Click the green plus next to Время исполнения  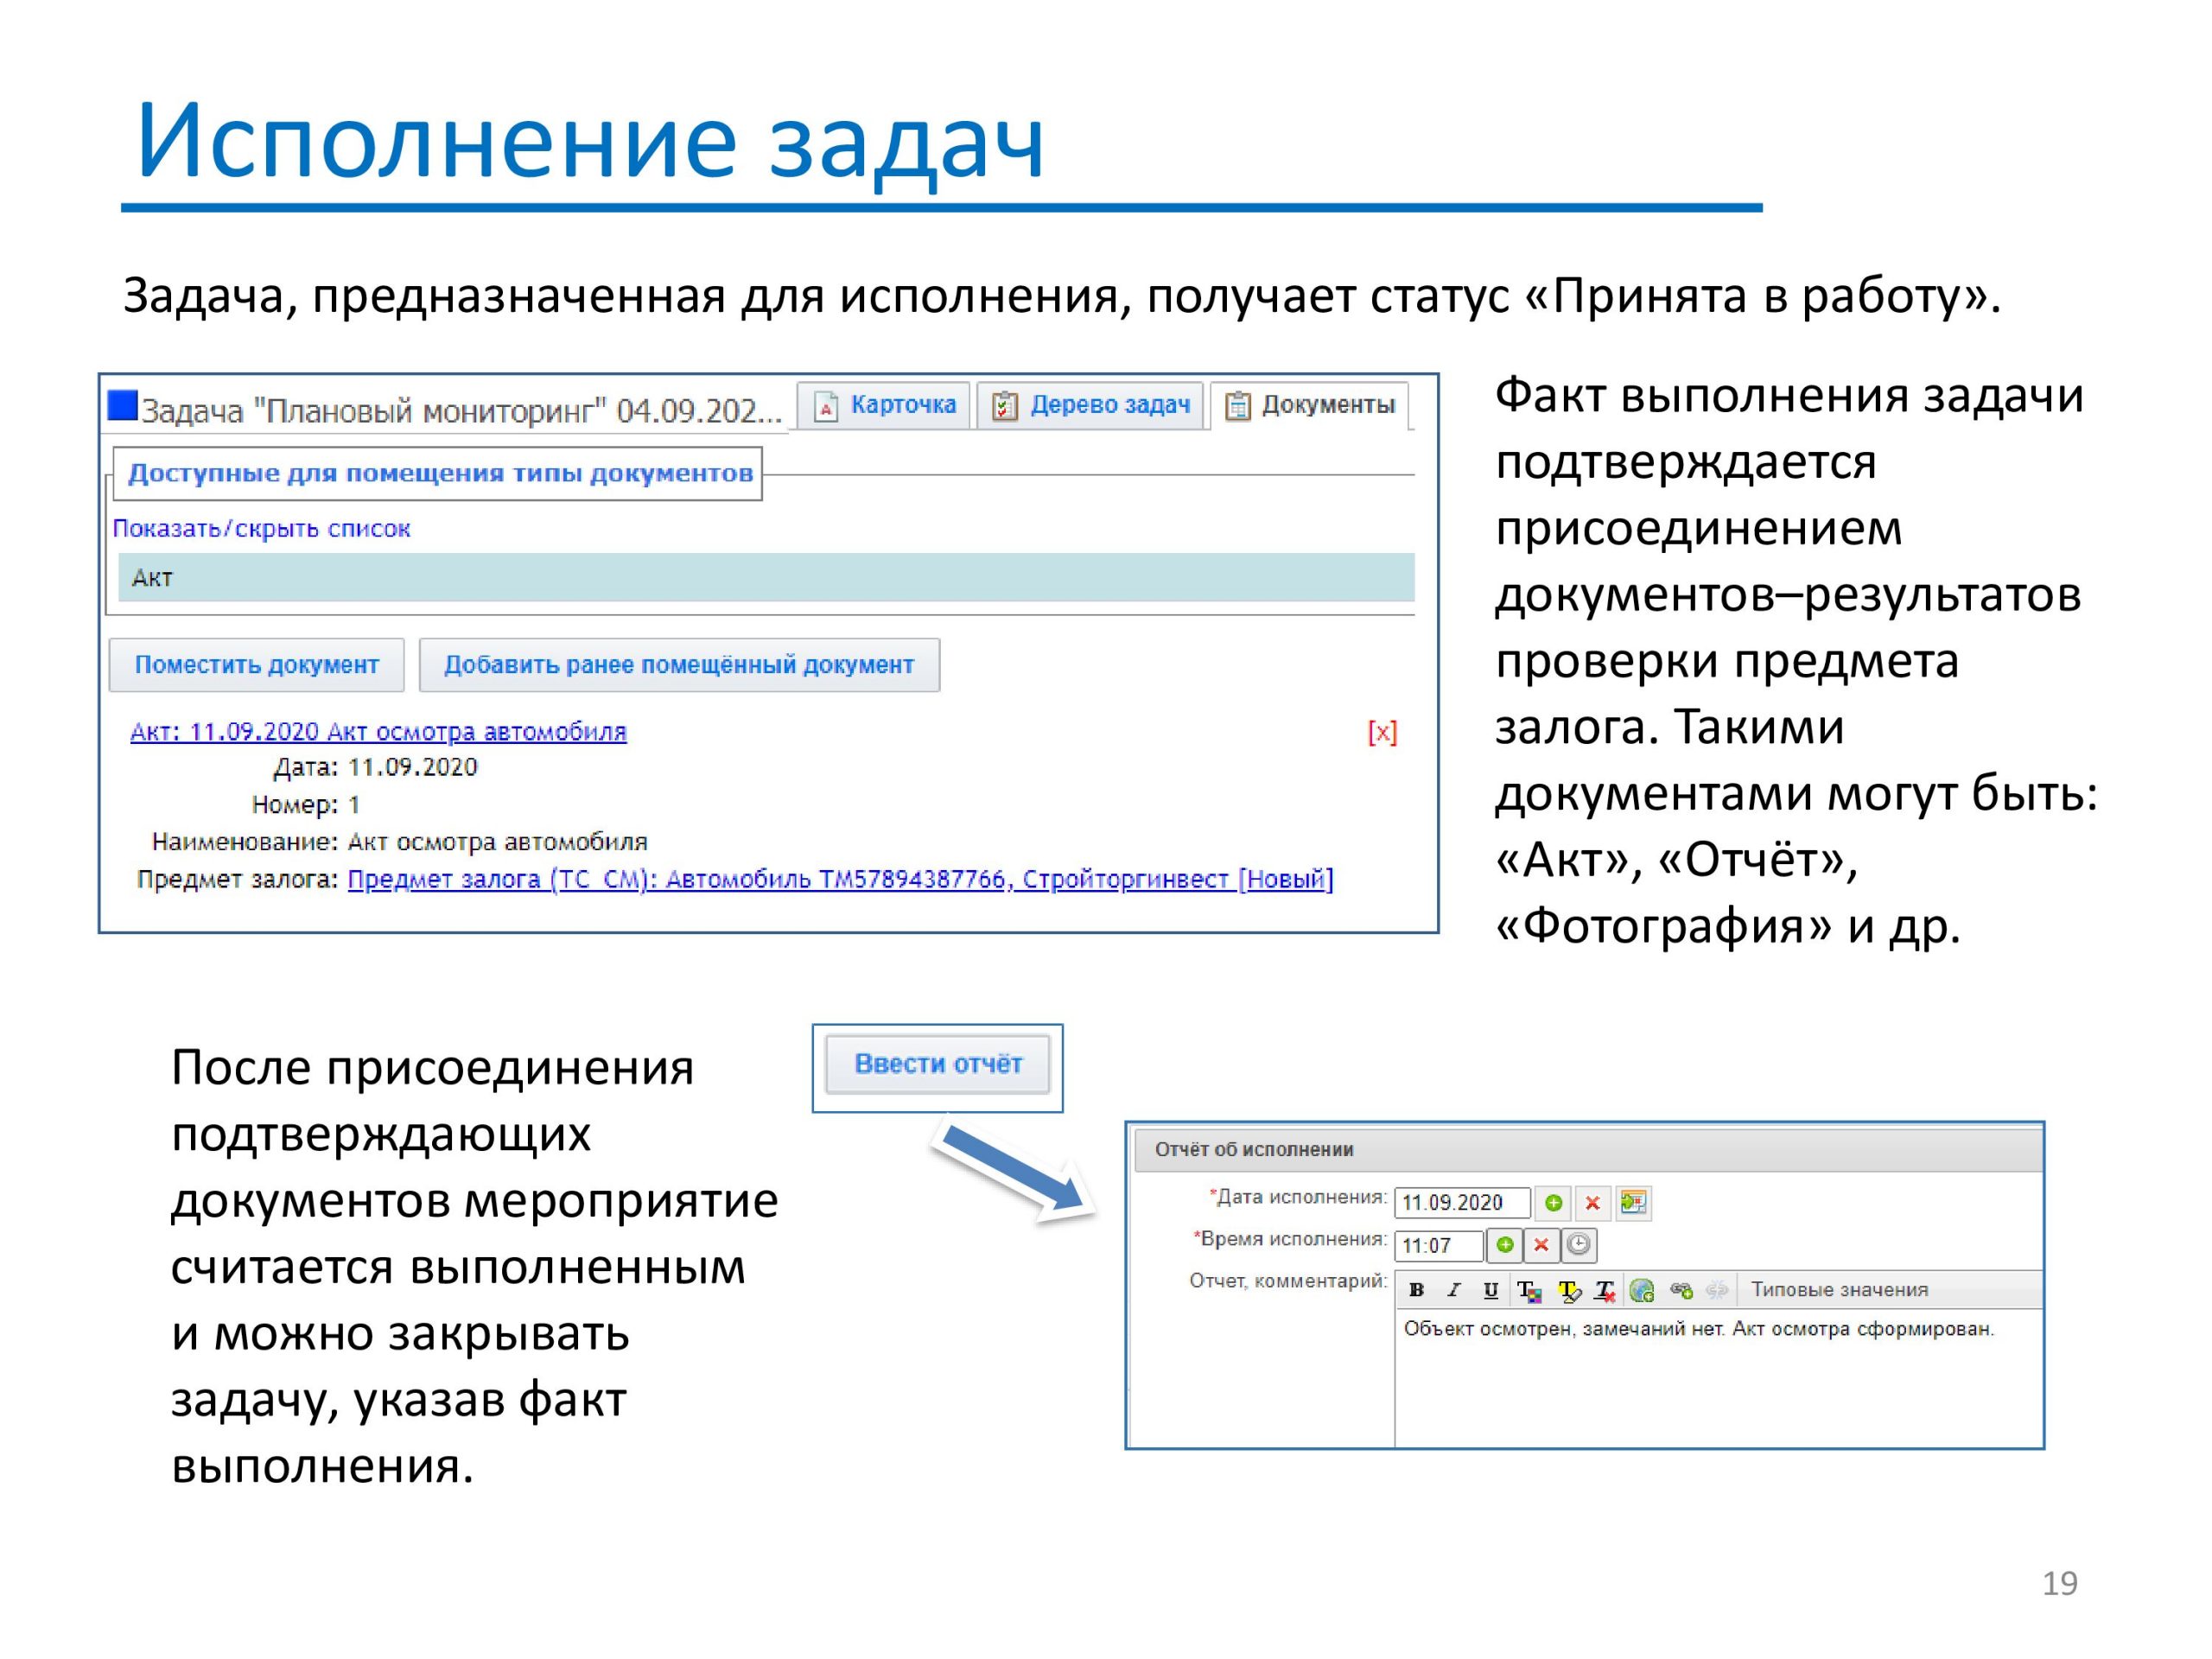pos(1505,1244)
